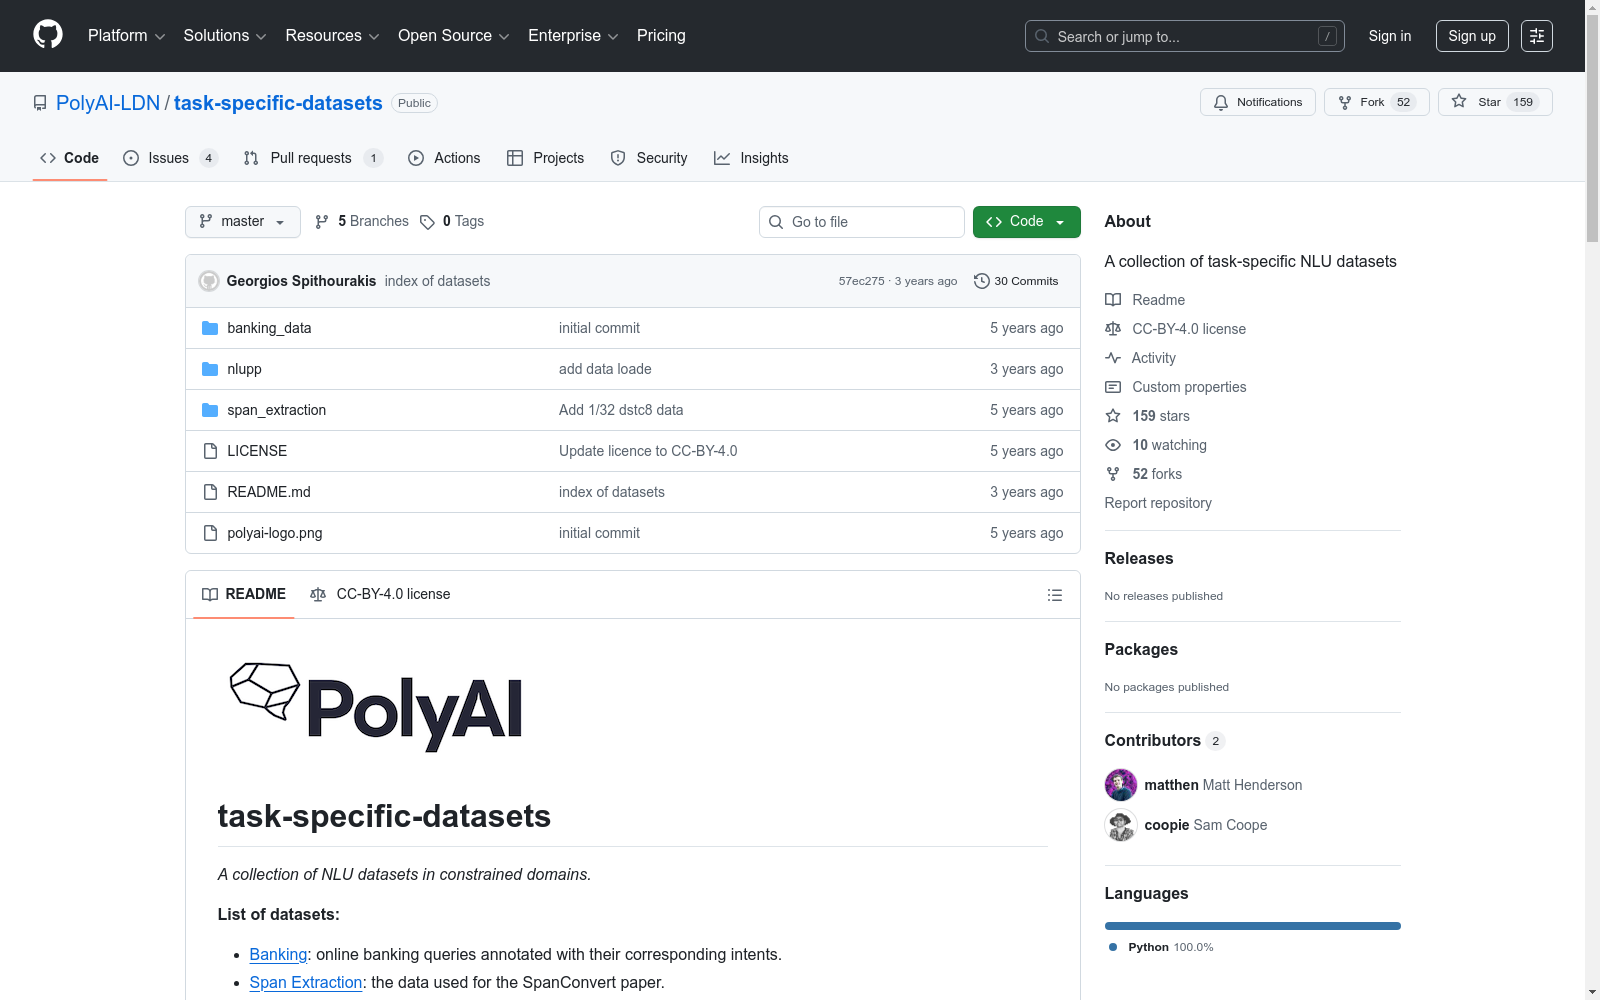Click the Sign in link
Image resolution: width=1600 pixels, height=1000 pixels.
pyautogui.click(x=1390, y=36)
